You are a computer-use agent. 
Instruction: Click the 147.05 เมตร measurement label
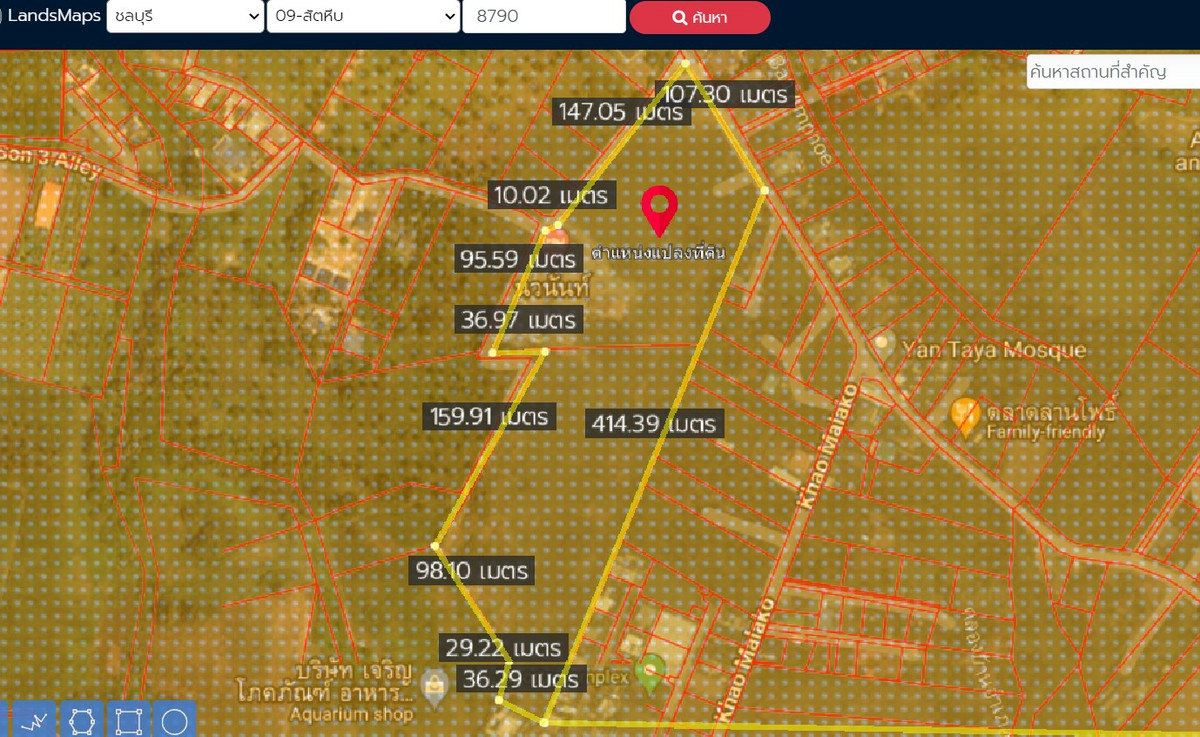click(622, 113)
